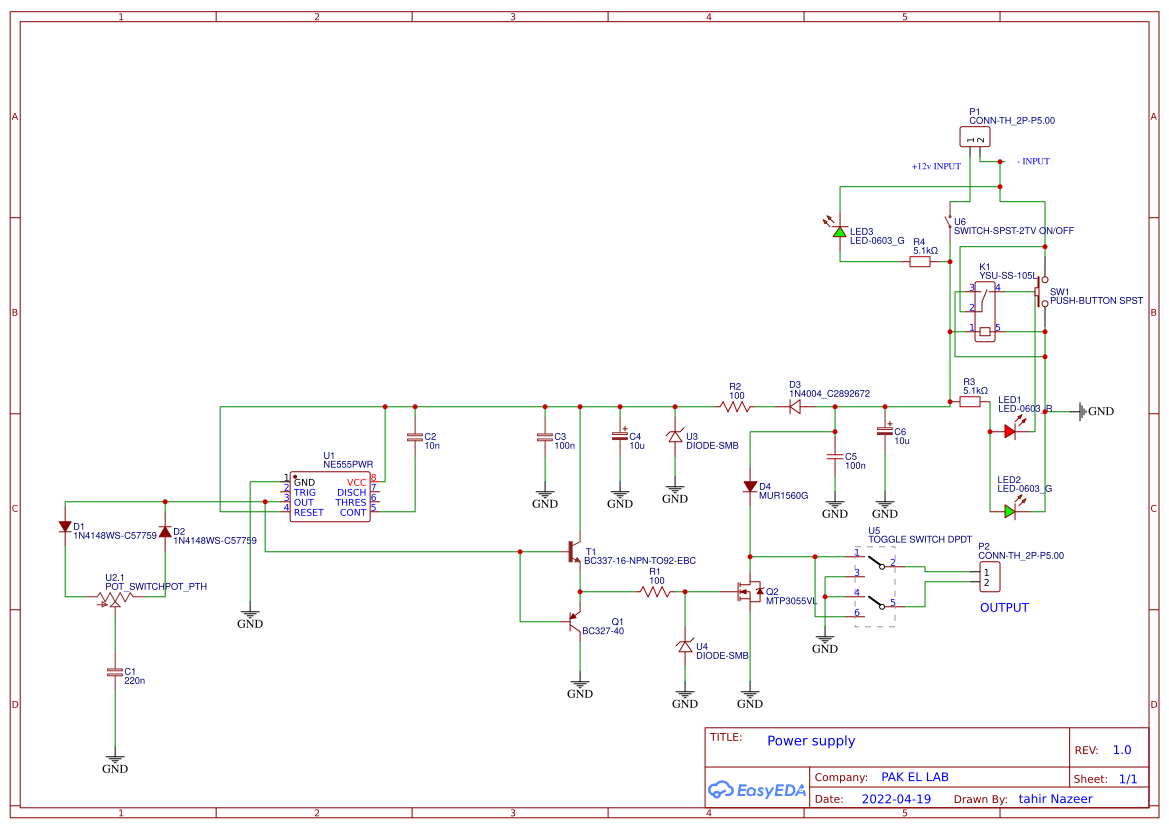The image size is (1169, 828).
Task: Click the SW1 push-button SPST
Action: [1039, 293]
